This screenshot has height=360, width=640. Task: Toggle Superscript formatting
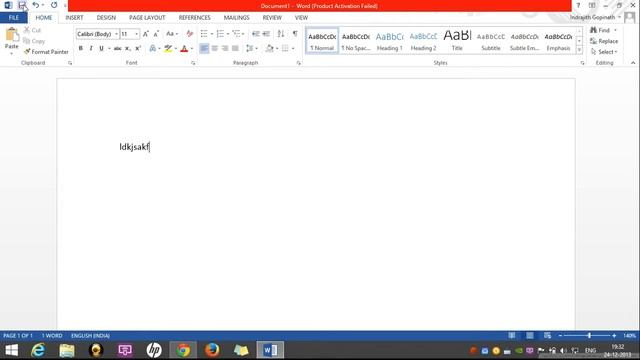(138, 48)
